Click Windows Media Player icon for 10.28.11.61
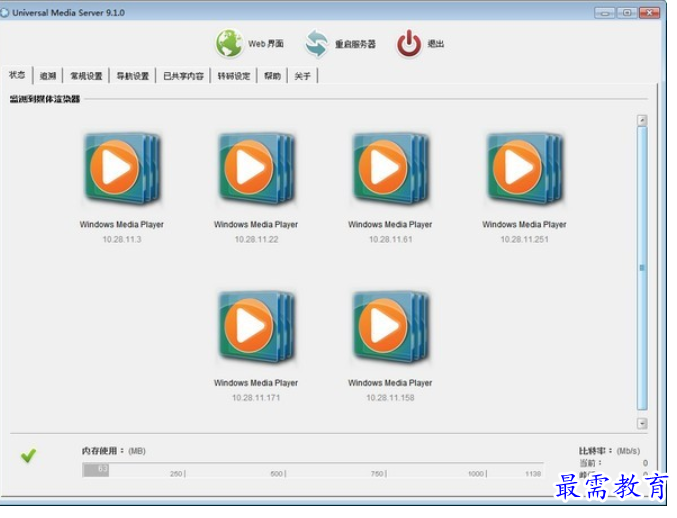This screenshot has width=677, height=518. [x=390, y=168]
